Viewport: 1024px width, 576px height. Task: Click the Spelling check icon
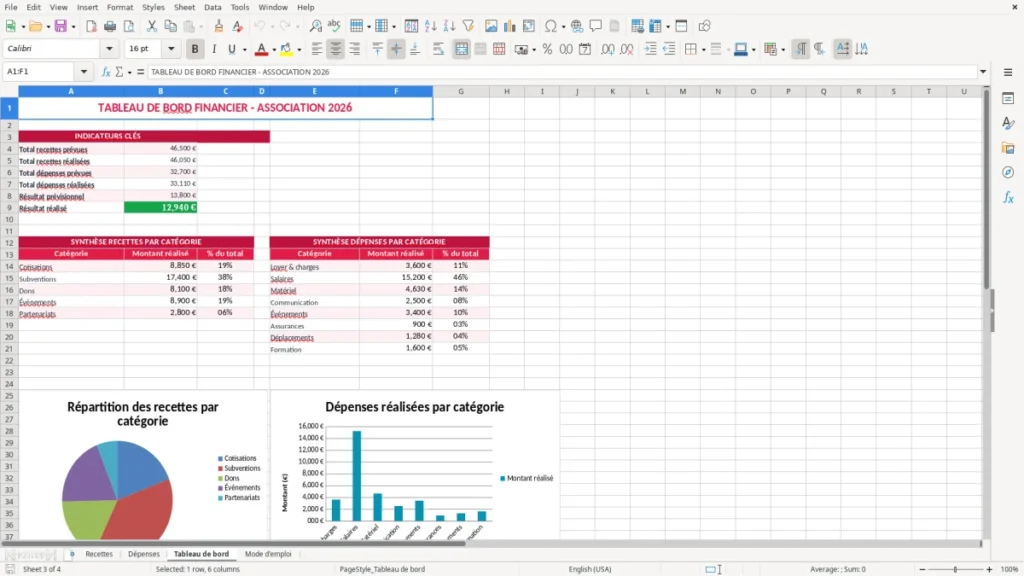tap(334, 26)
